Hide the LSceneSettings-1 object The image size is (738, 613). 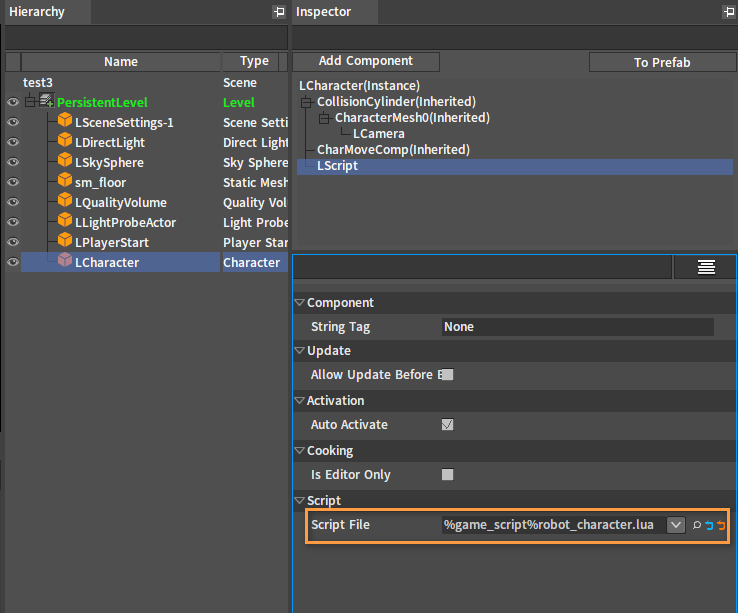click(13, 122)
